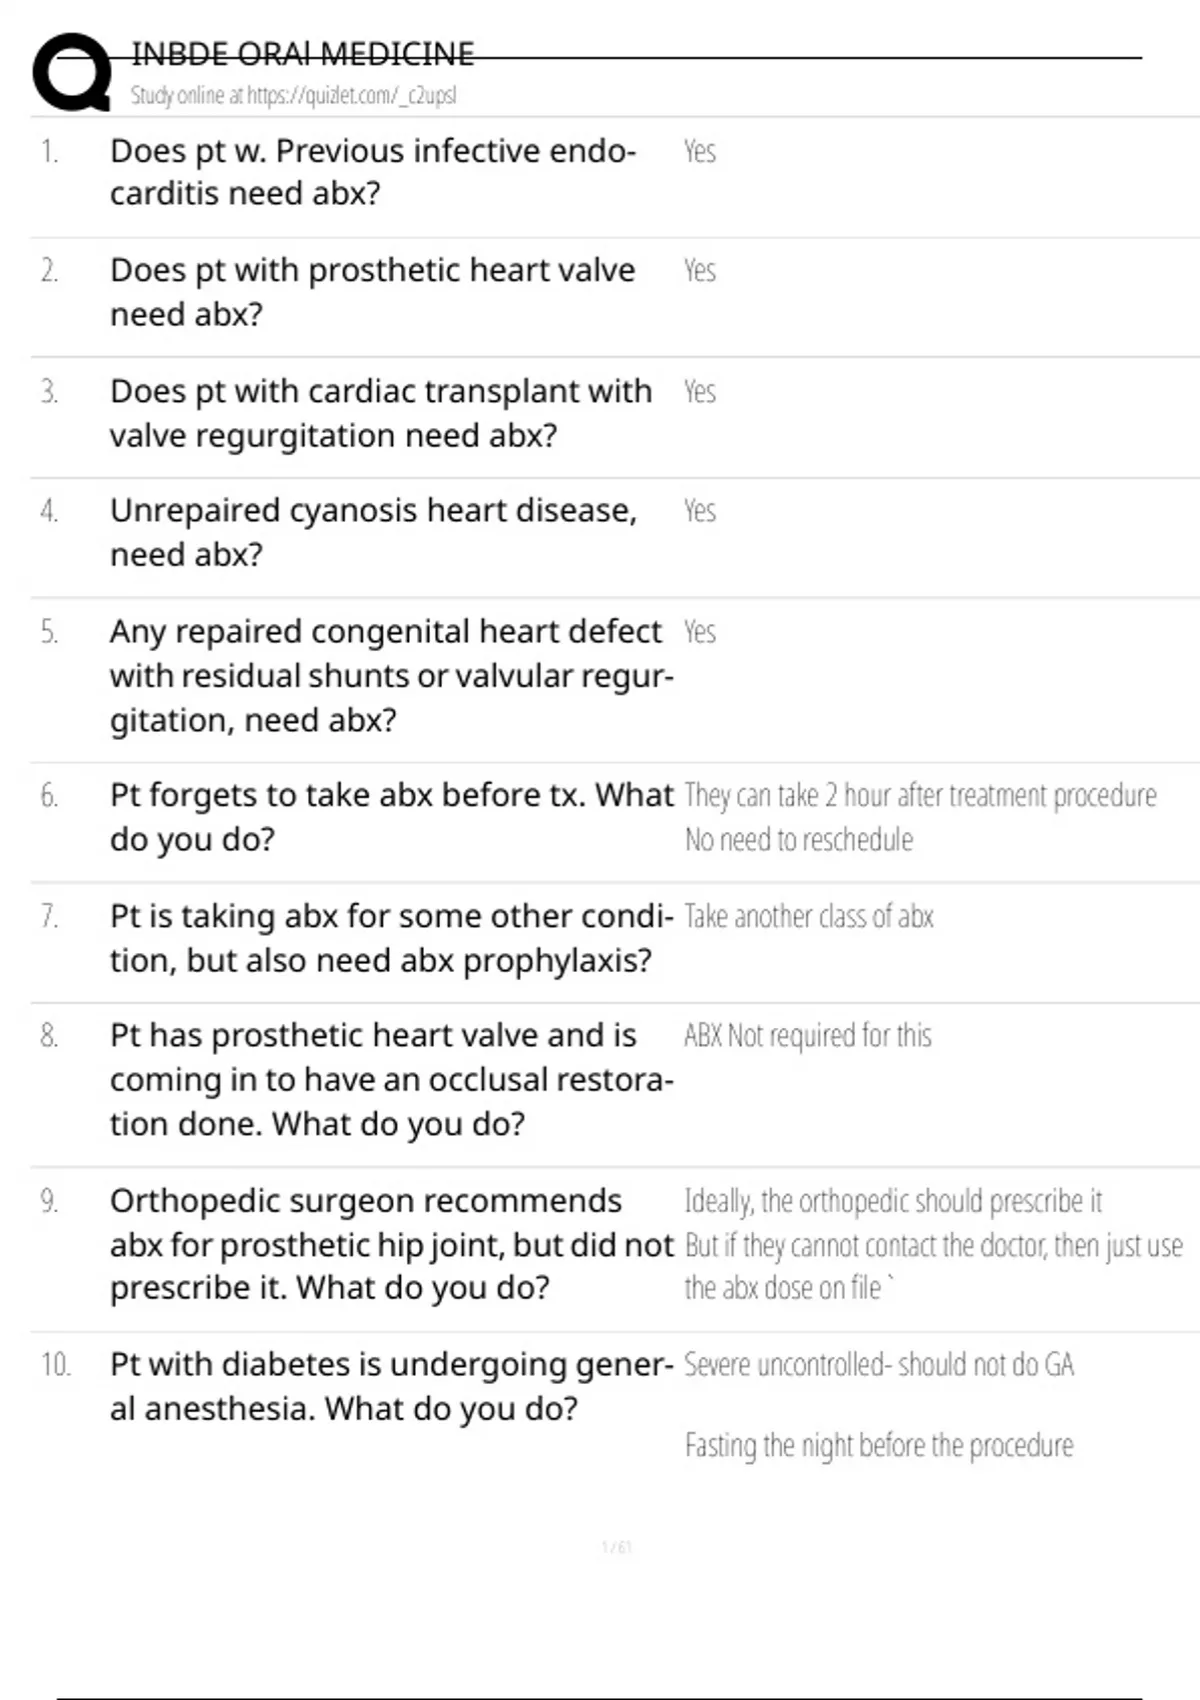Click the diabetes general anesthesia question
The height and width of the screenshot is (1700, 1200).
pos(390,1386)
